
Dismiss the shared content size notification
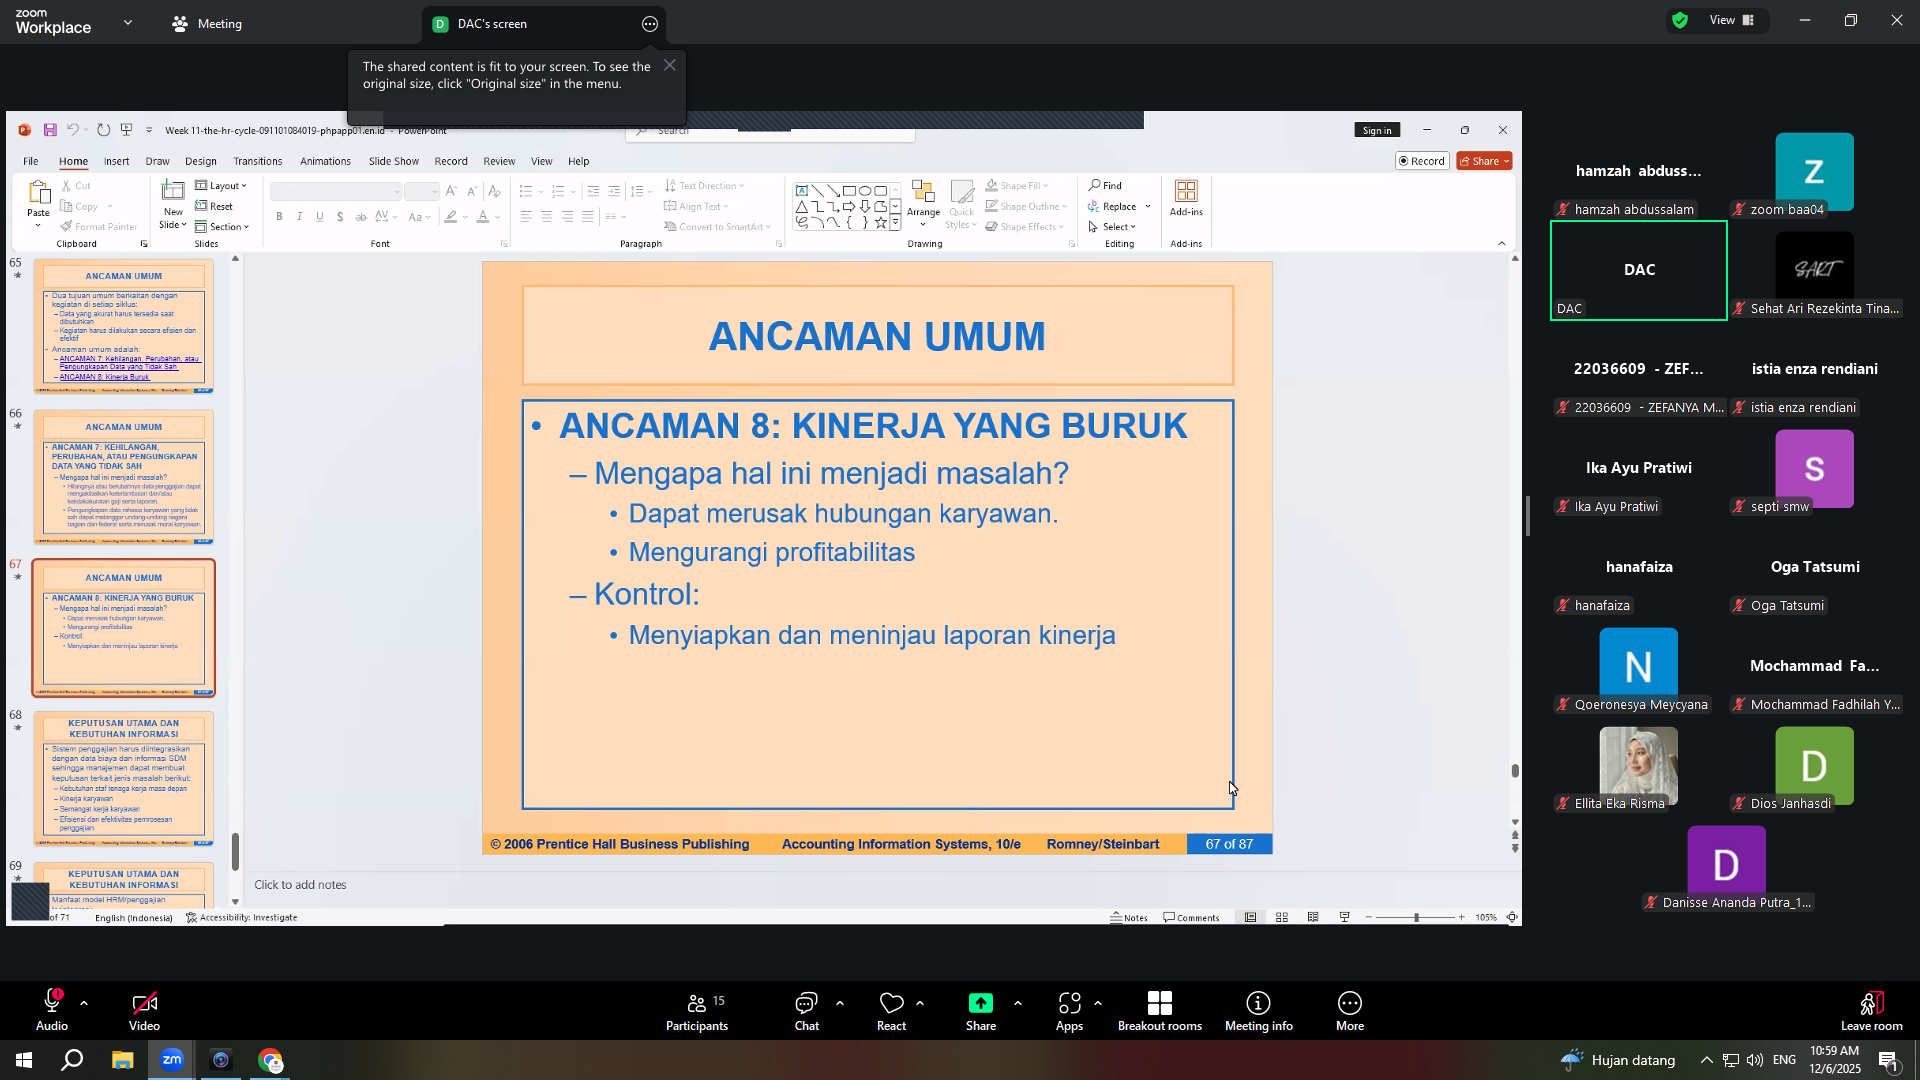tap(670, 65)
